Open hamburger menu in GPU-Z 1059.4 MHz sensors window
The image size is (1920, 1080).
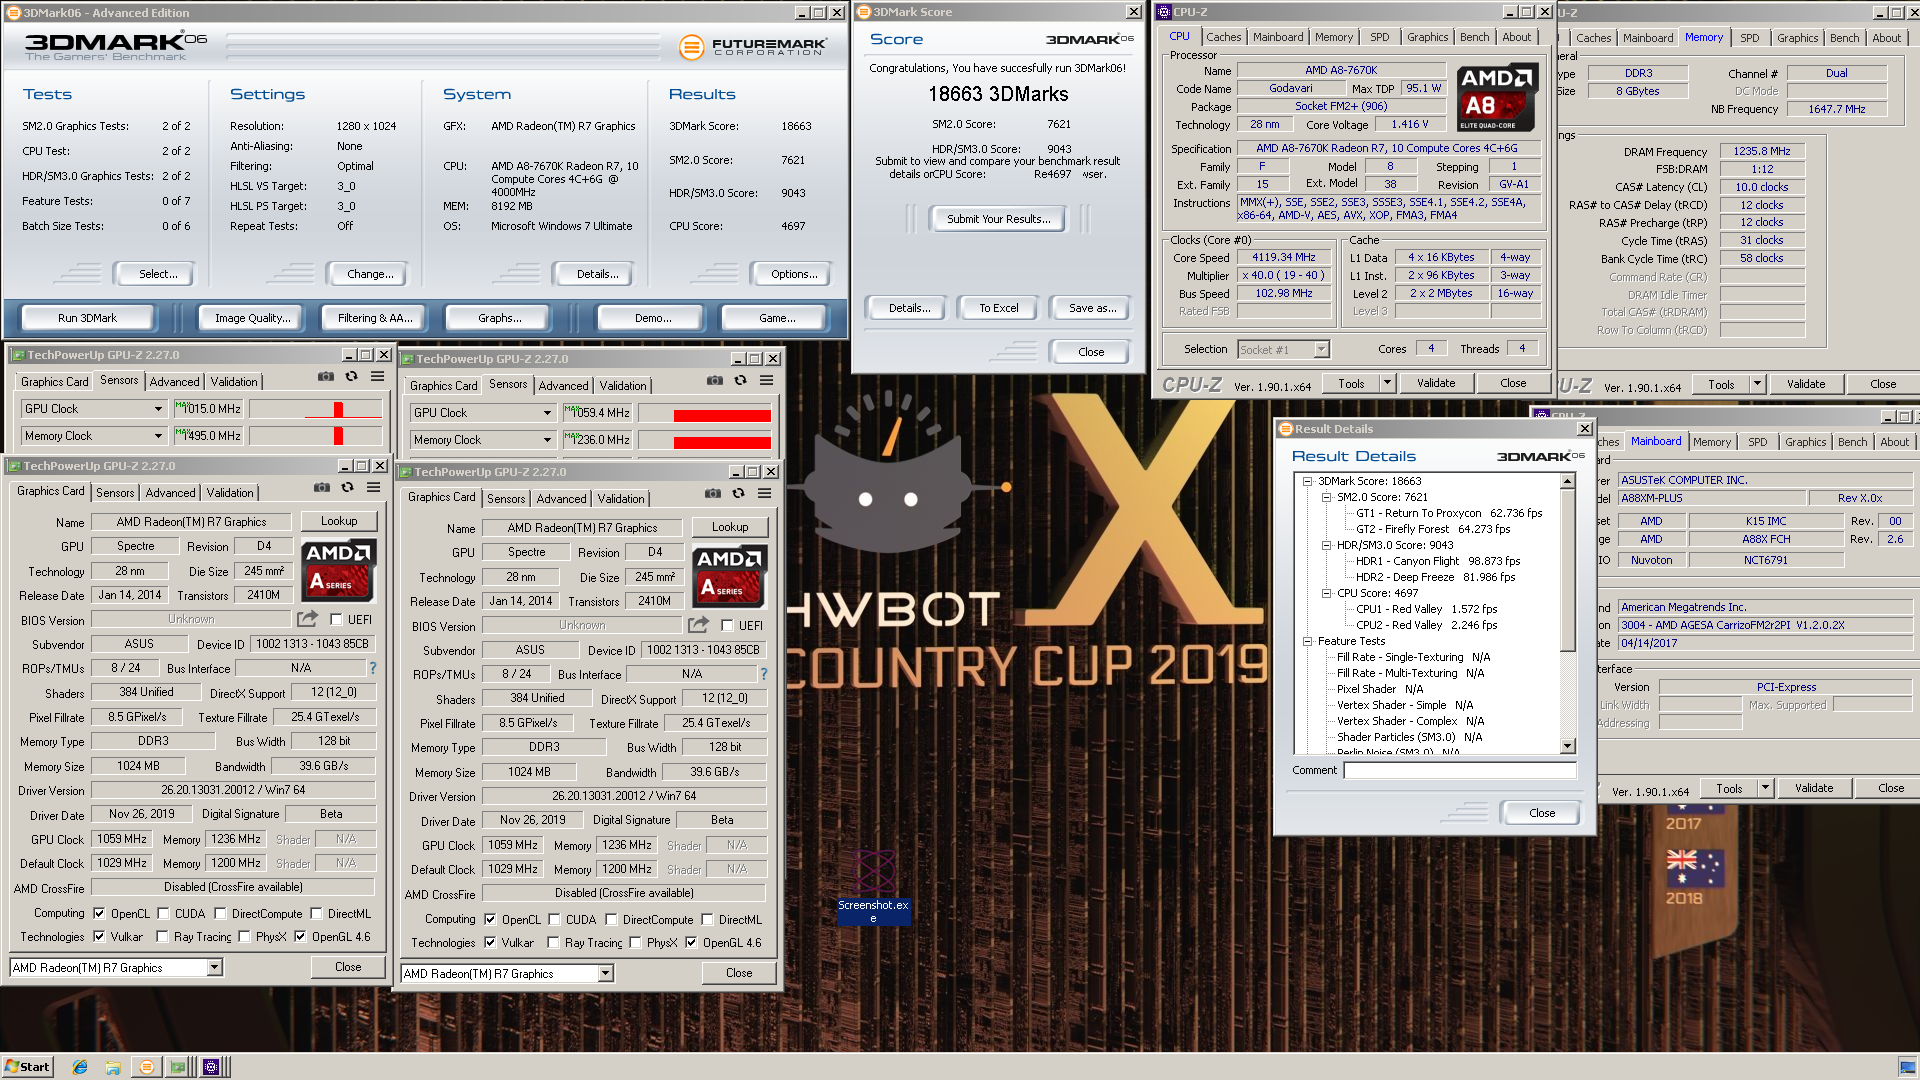click(x=766, y=380)
